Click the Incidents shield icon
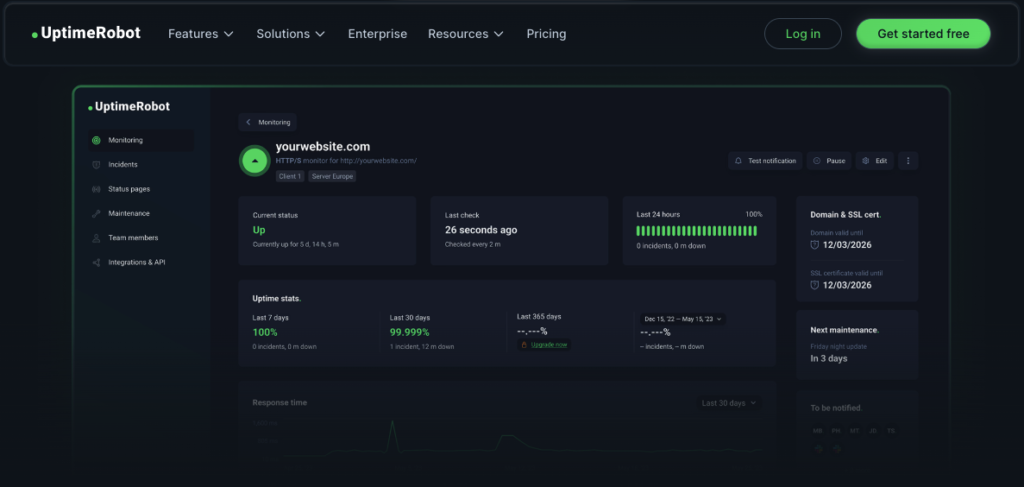 pos(96,165)
